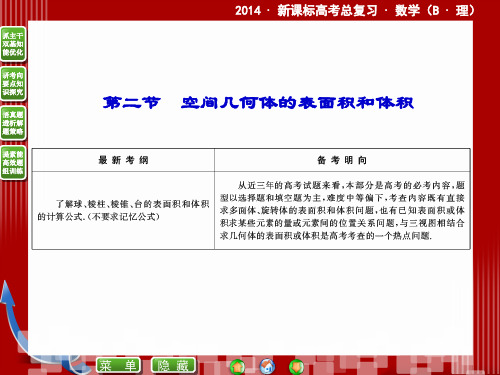The image size is (500, 375).
Task: Open the 析考向 要点知识探究 side tab
Action: 13,84
